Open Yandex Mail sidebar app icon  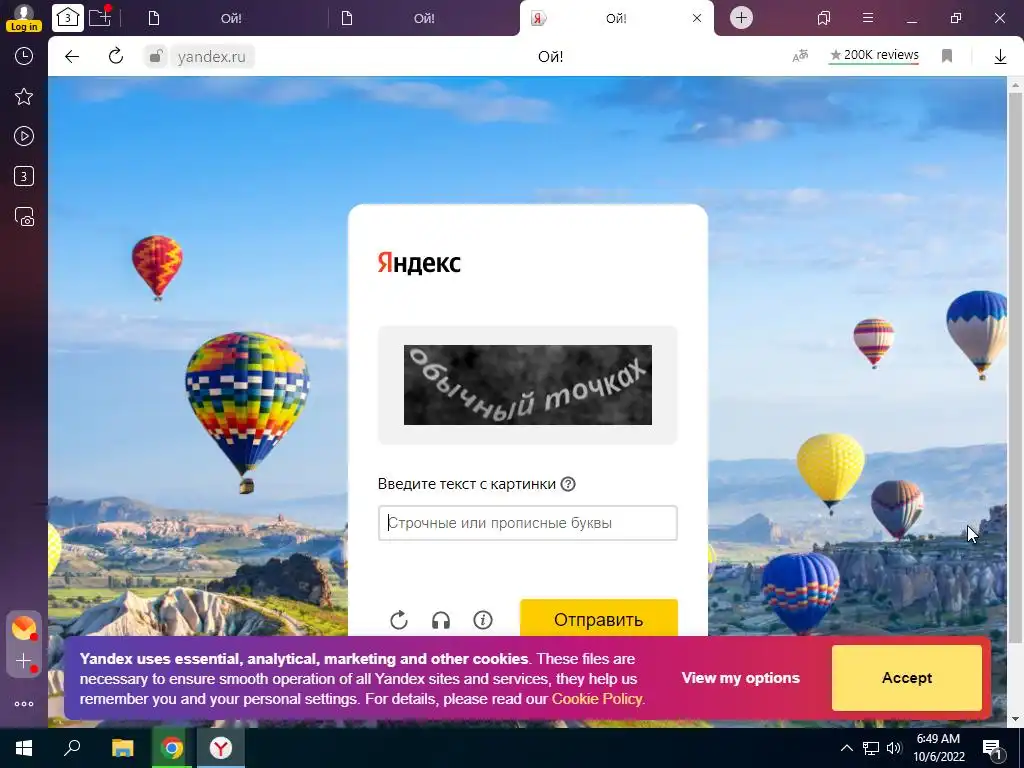[x=24, y=628]
